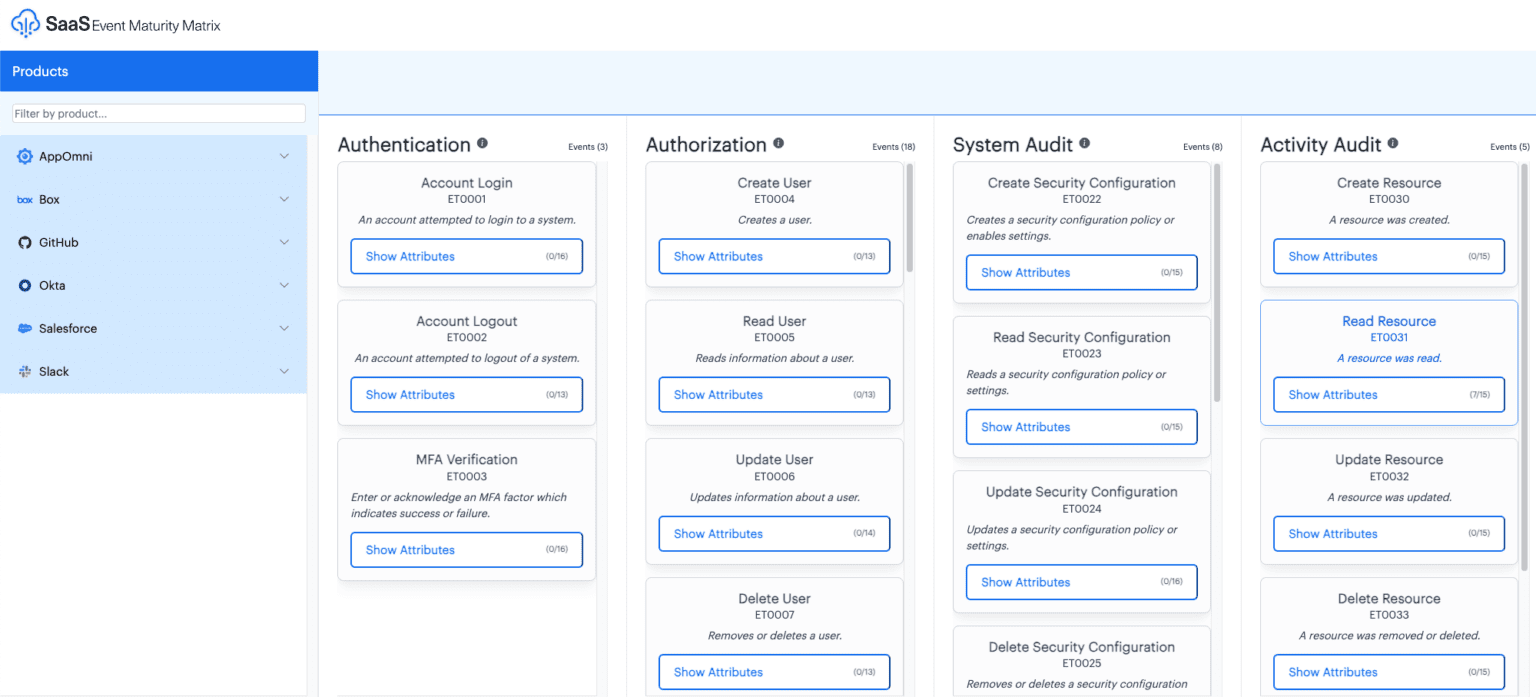This screenshot has height=697, width=1536.
Task: Click the Slack product icon
Action: 24,371
